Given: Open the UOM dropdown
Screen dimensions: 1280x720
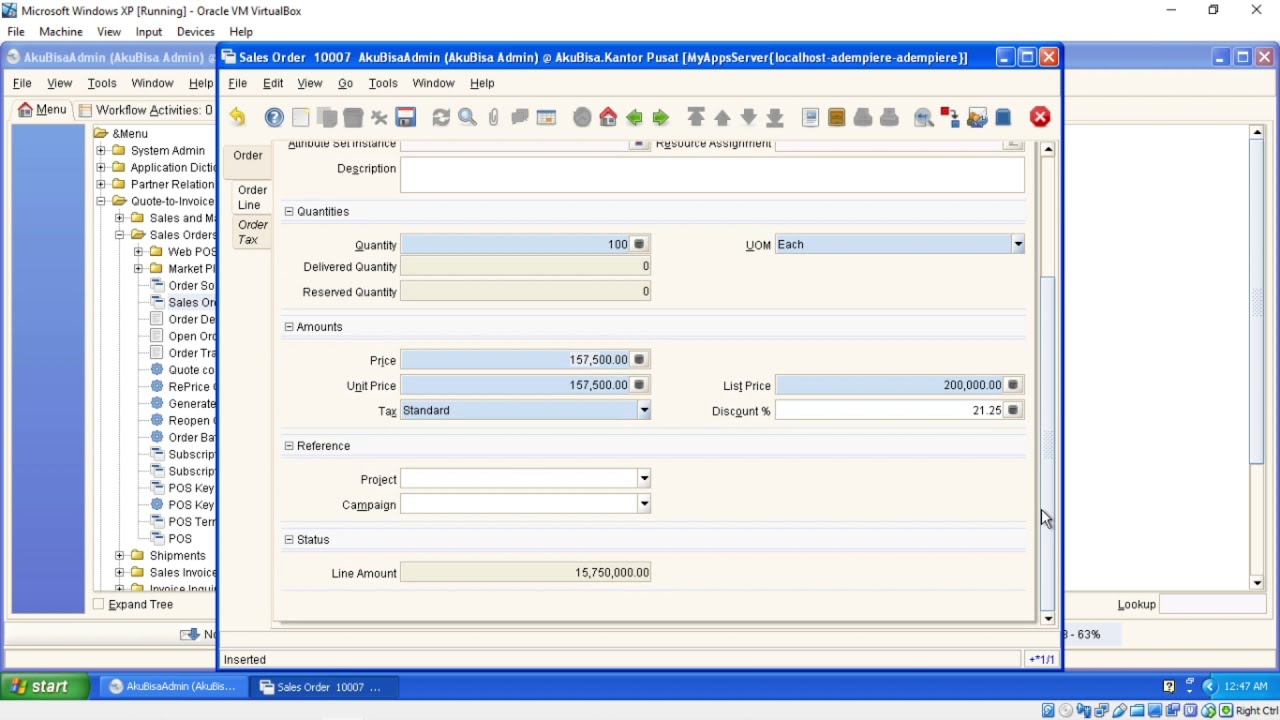Looking at the screenshot, I should click(x=1017, y=244).
